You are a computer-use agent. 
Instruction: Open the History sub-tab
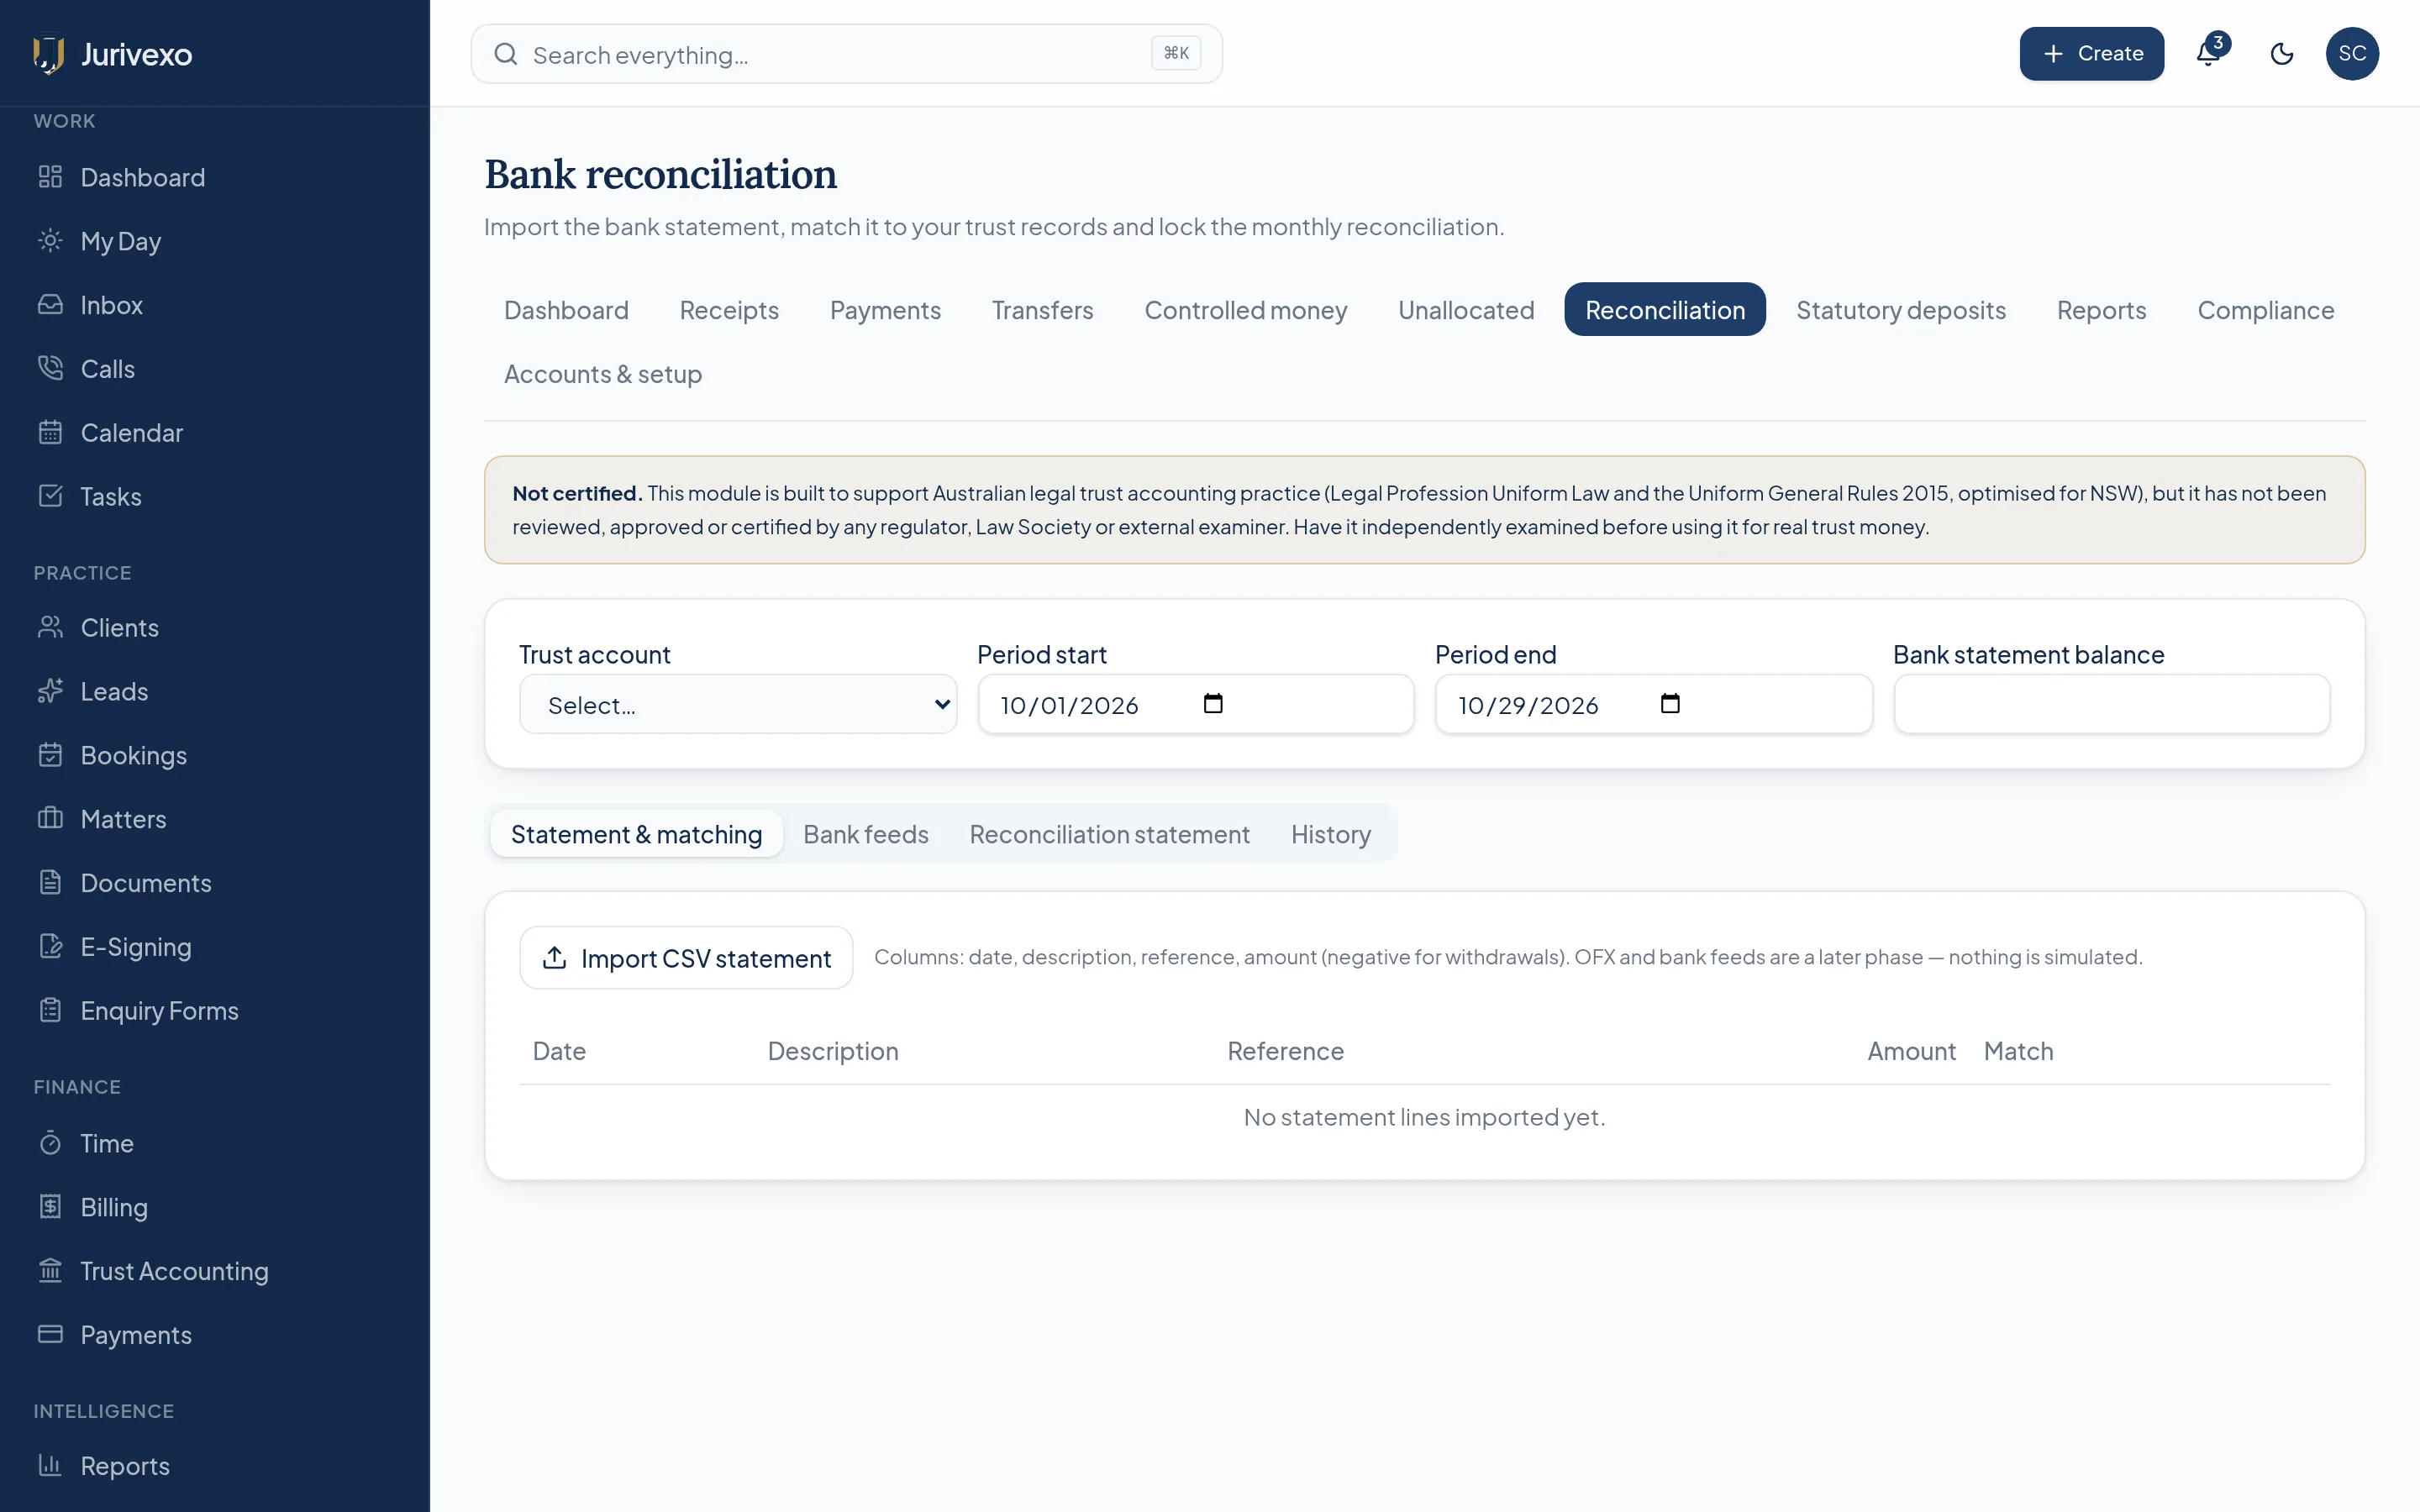click(x=1331, y=834)
